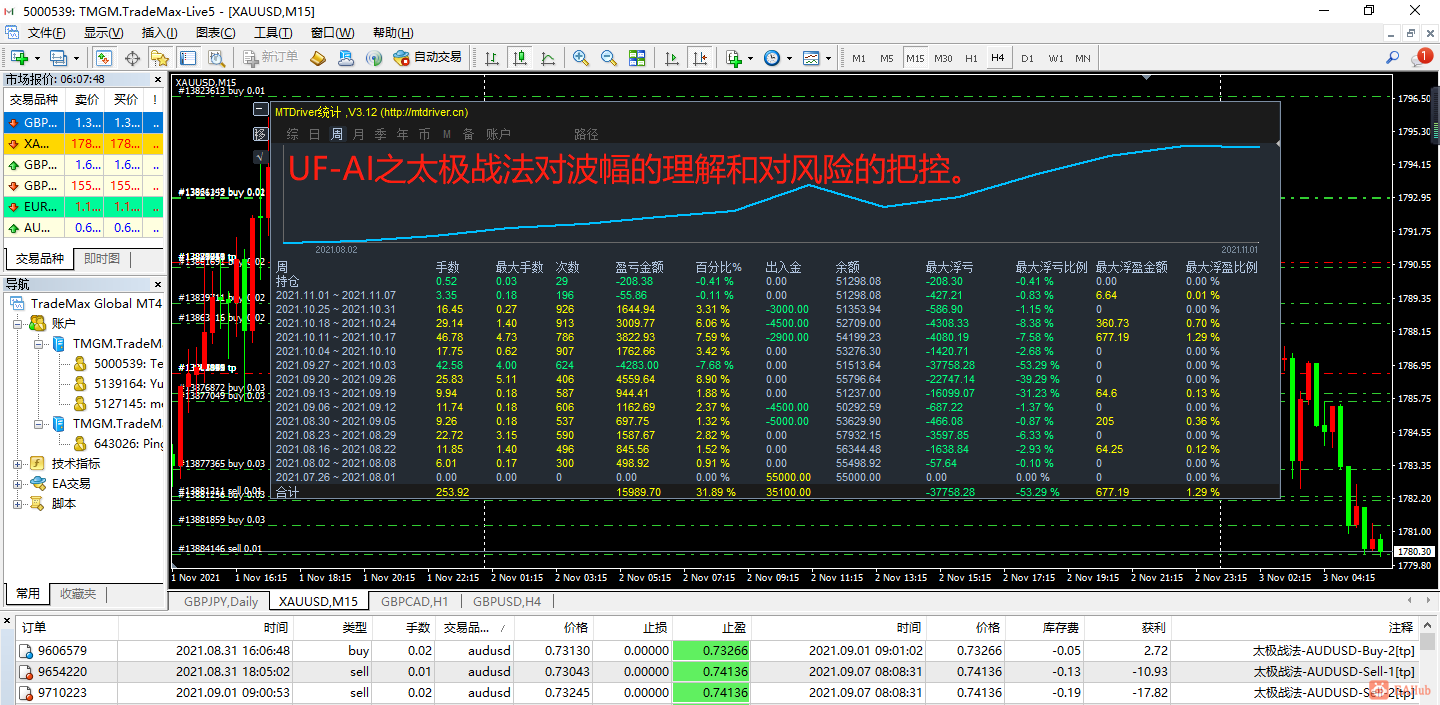Expand the new chart dropdown arrow
Viewport: 1440px width, 705px height.
tap(36, 58)
